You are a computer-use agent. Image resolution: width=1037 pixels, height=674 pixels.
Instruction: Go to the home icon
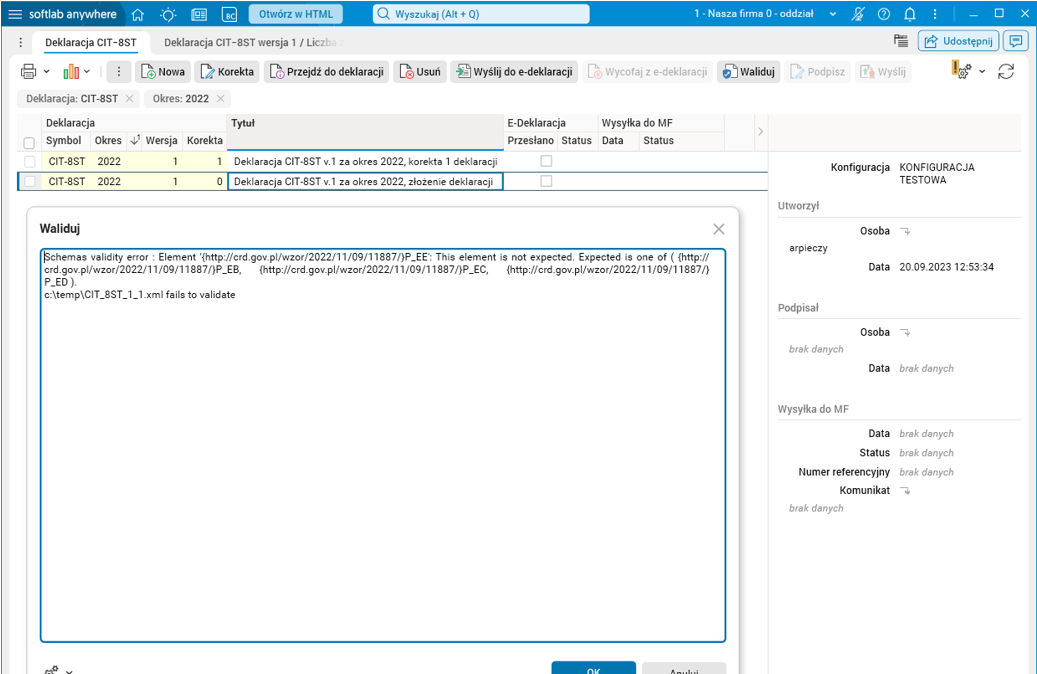click(138, 14)
